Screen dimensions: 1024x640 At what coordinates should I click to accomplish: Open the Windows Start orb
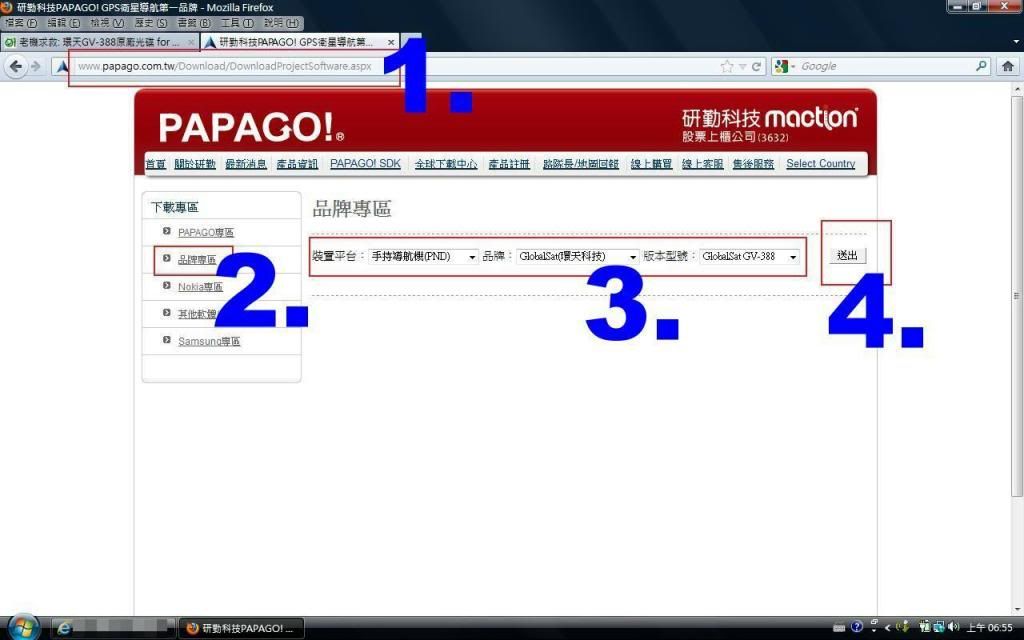(x=22, y=627)
